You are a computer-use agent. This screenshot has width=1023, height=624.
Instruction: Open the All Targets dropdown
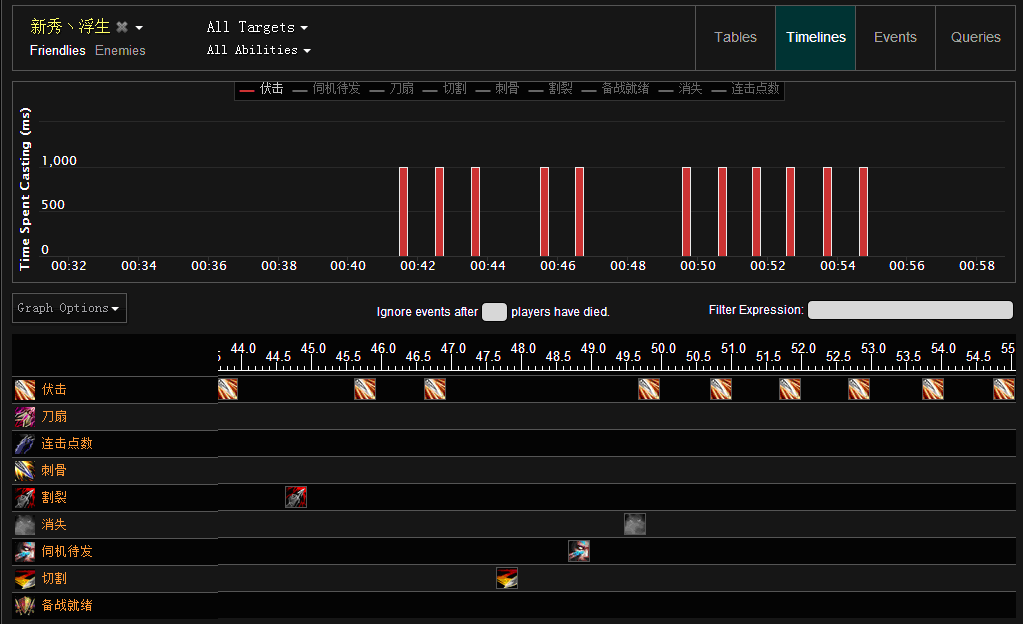(257, 28)
